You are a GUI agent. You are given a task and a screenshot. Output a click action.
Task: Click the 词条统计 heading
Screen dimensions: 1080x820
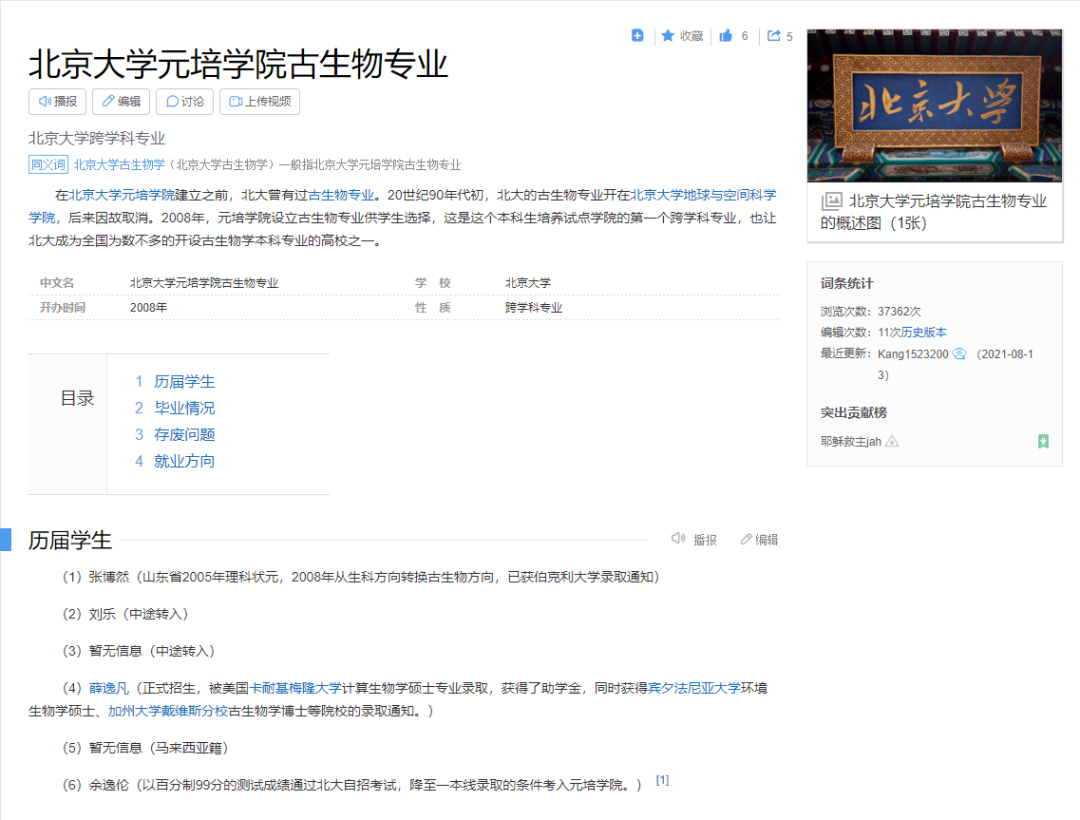coord(847,283)
